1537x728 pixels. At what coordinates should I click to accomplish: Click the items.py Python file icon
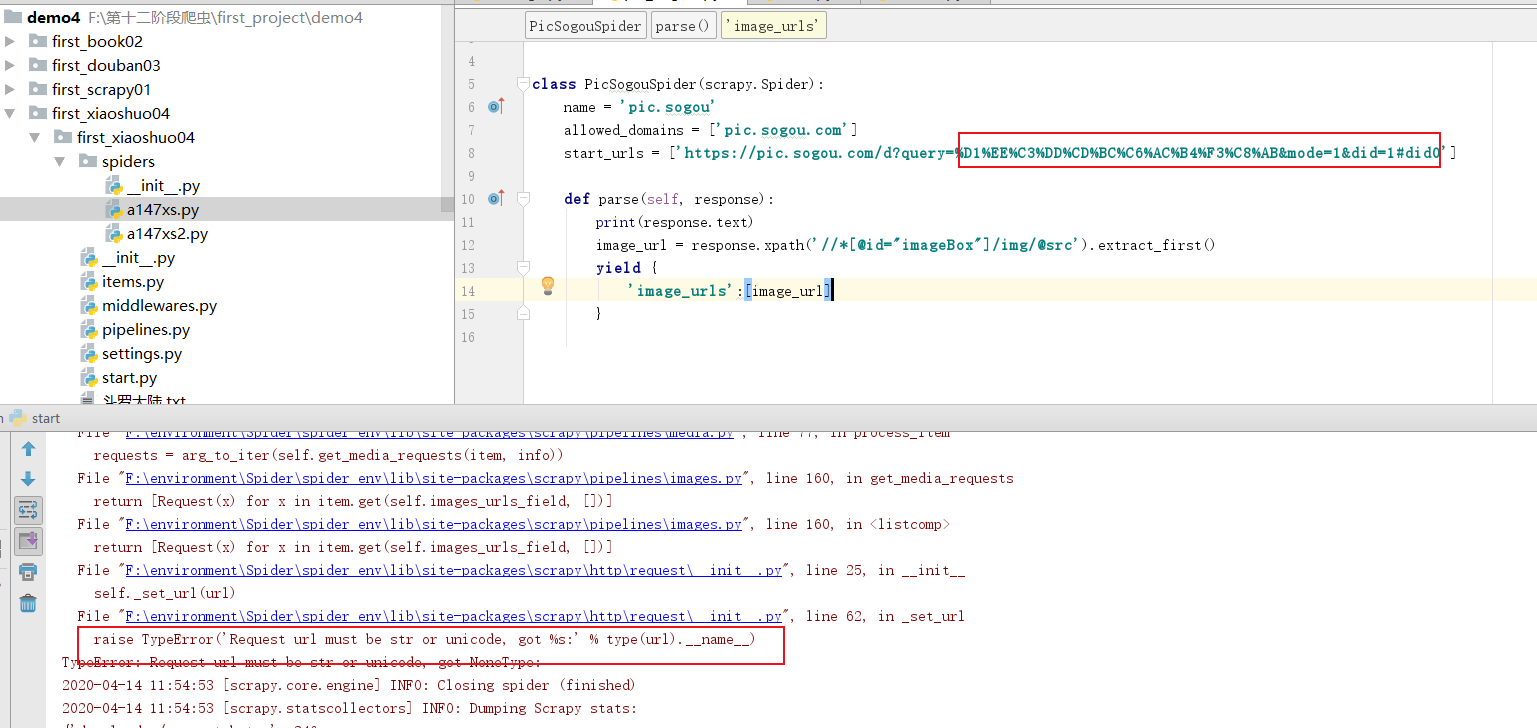[89, 281]
